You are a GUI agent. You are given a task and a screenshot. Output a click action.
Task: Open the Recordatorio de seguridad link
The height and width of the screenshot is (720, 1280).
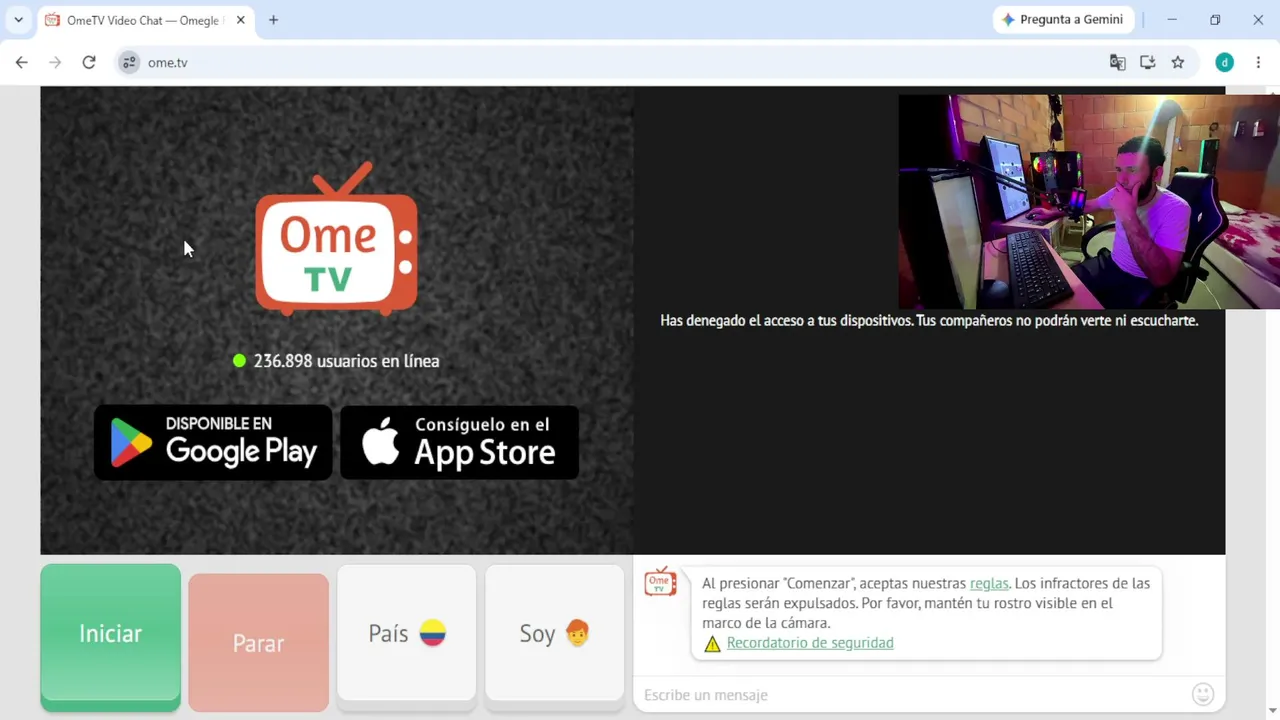[810, 643]
